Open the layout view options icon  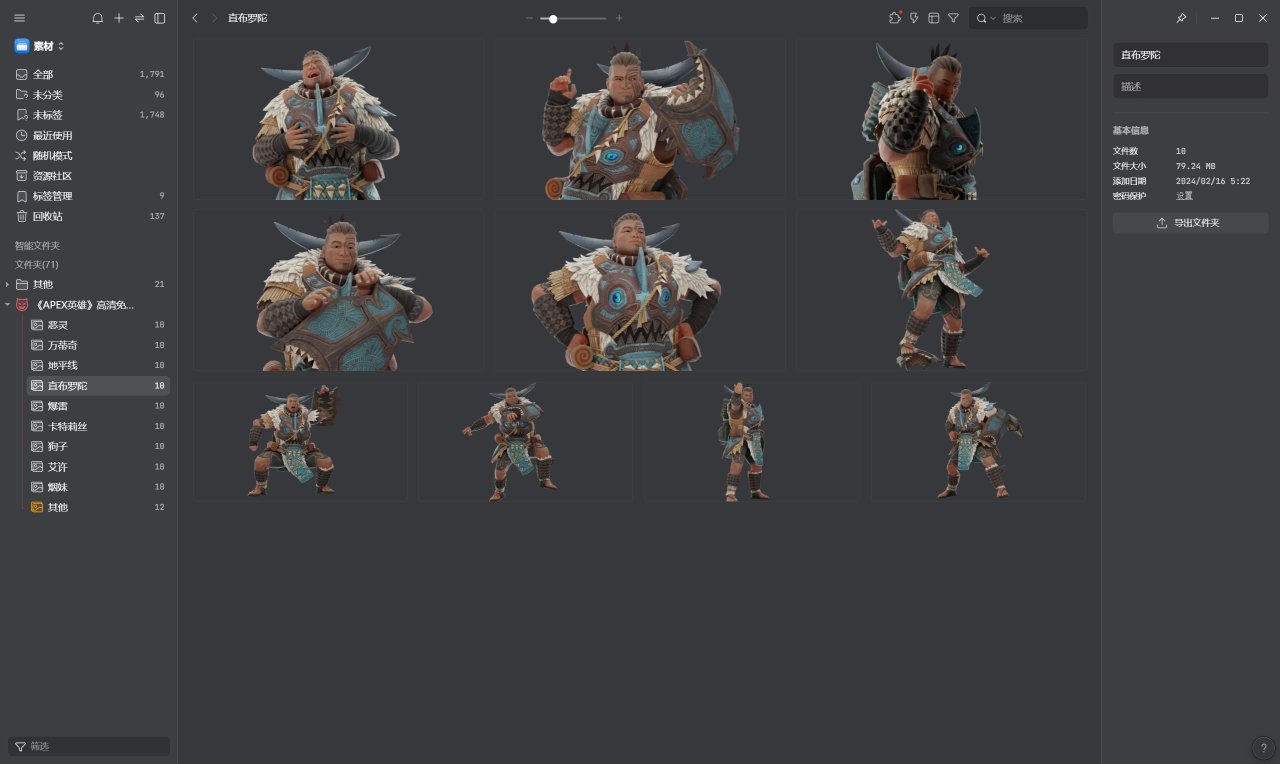934,18
